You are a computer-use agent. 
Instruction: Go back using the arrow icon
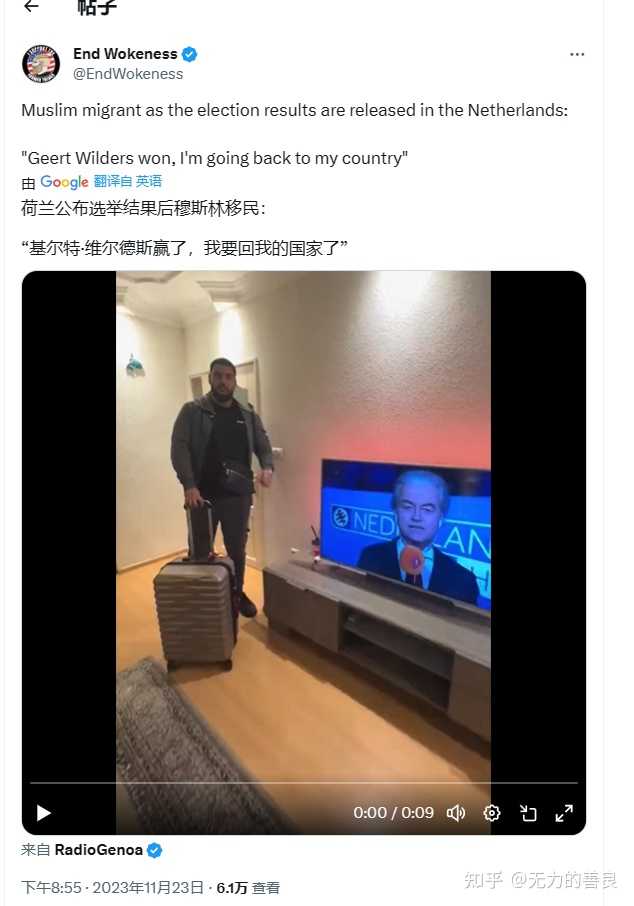click(31, 6)
